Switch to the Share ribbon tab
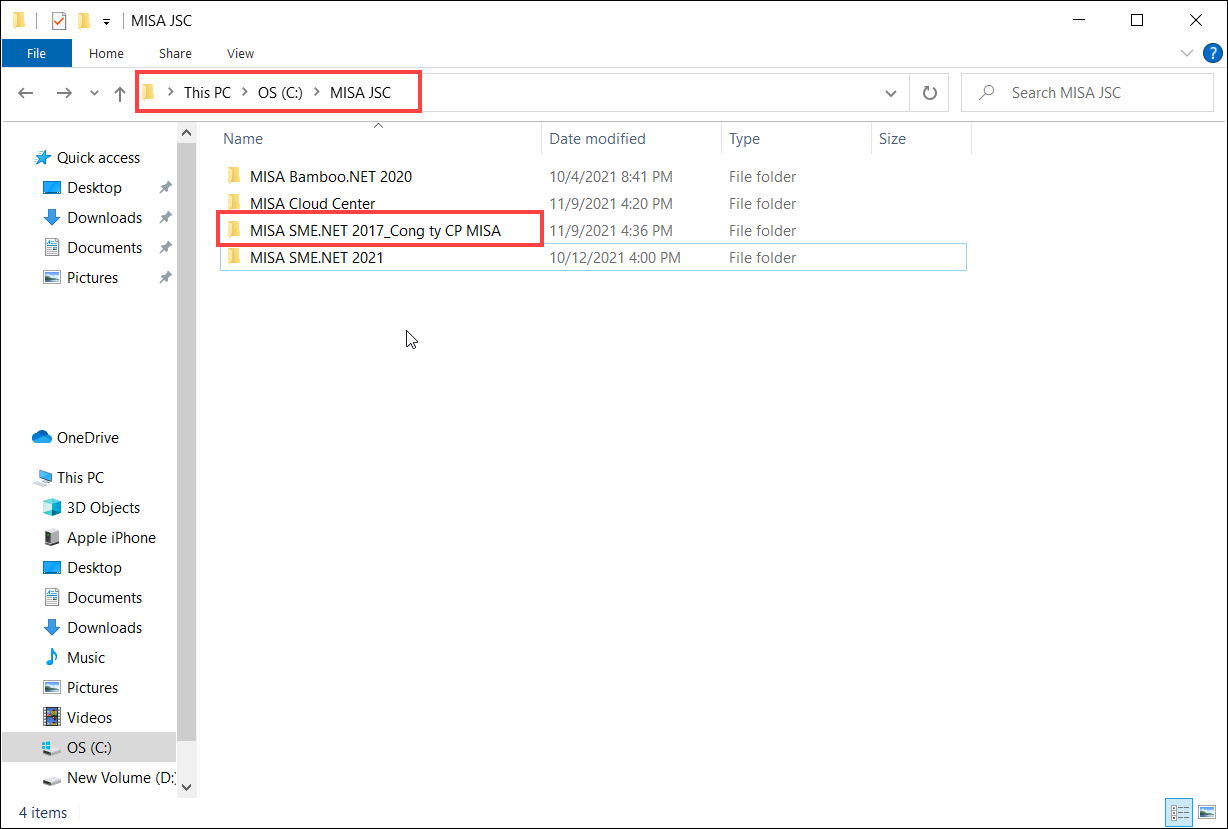 175,53
